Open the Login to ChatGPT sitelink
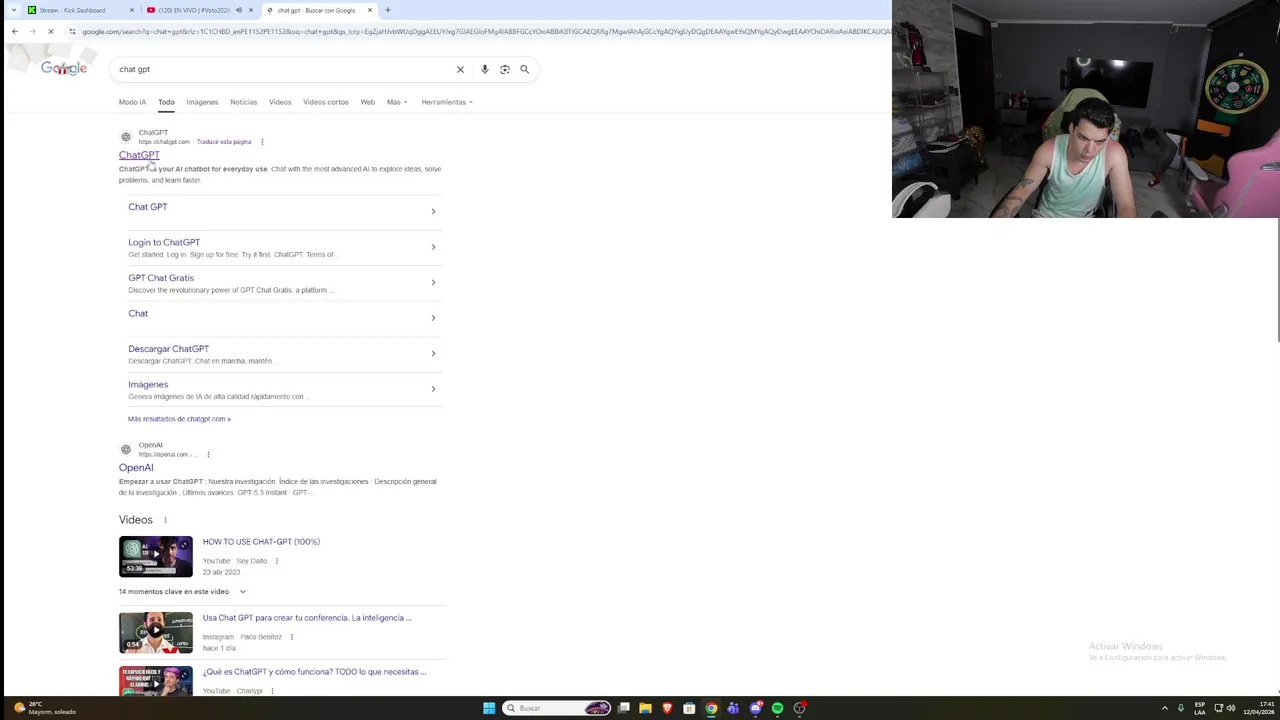1280x720 pixels. 164,242
